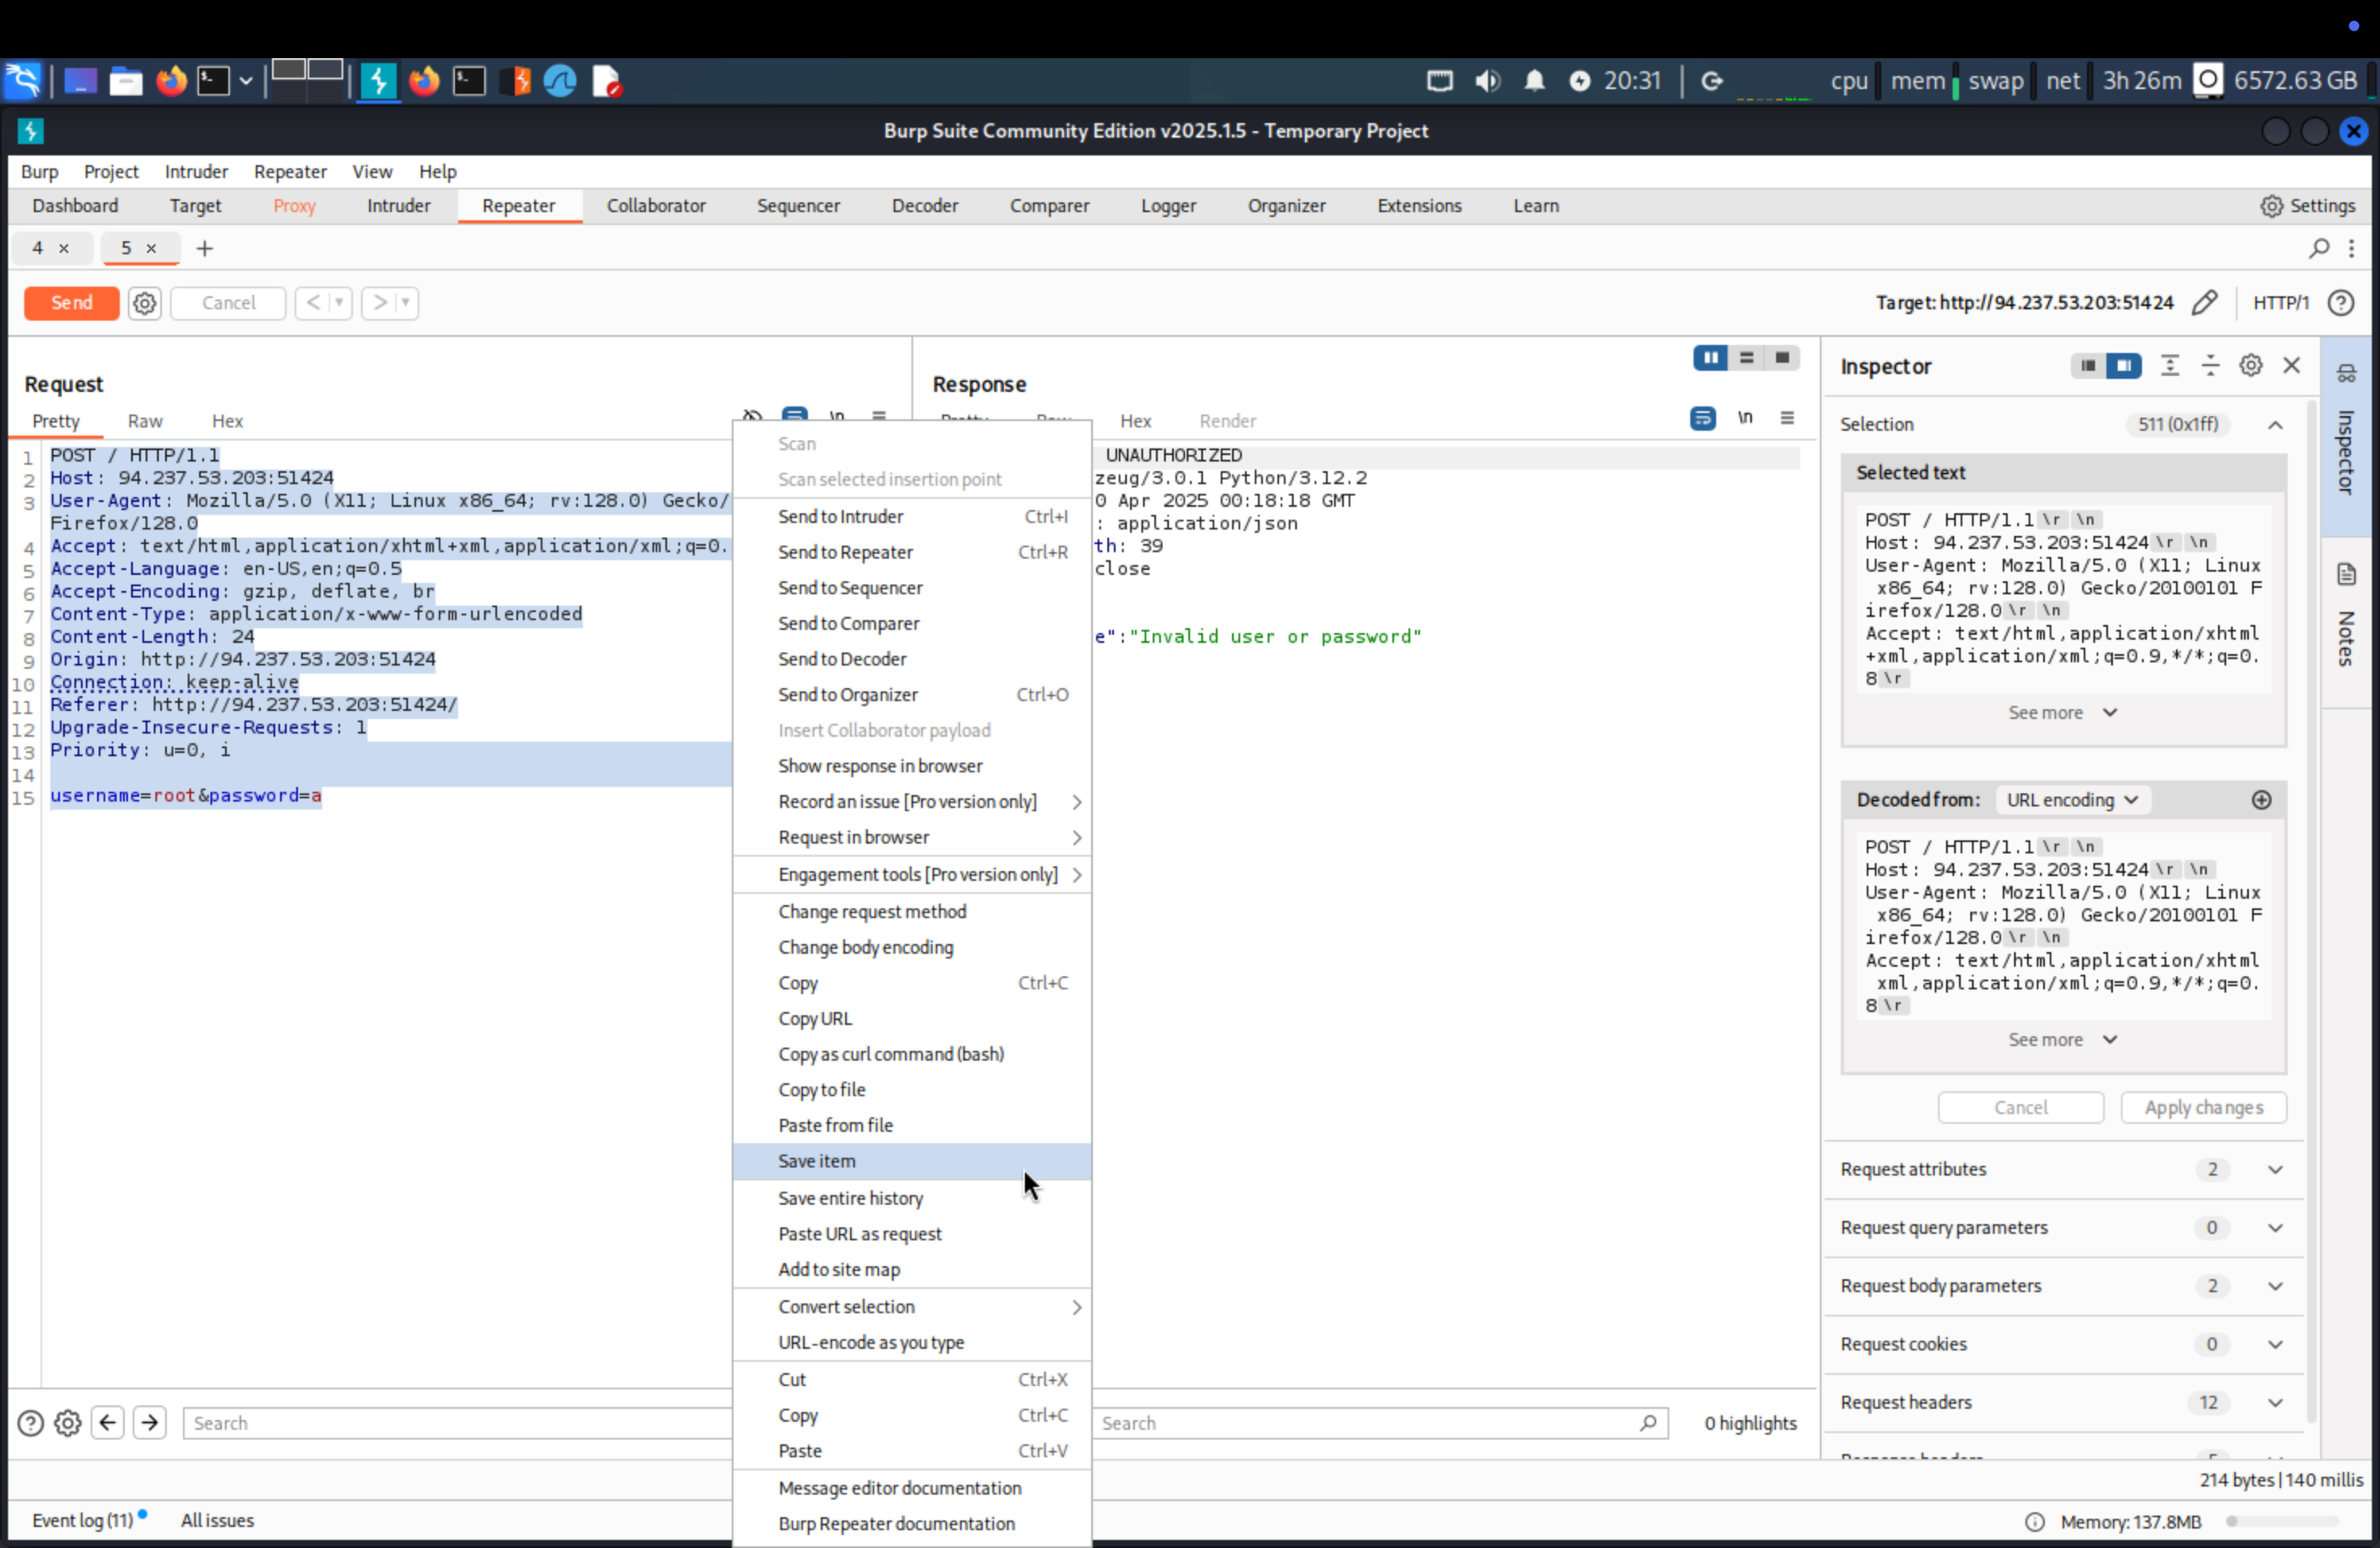Open the forward history dropdown arrow
This screenshot has height=1548, width=2380.
tap(405, 303)
